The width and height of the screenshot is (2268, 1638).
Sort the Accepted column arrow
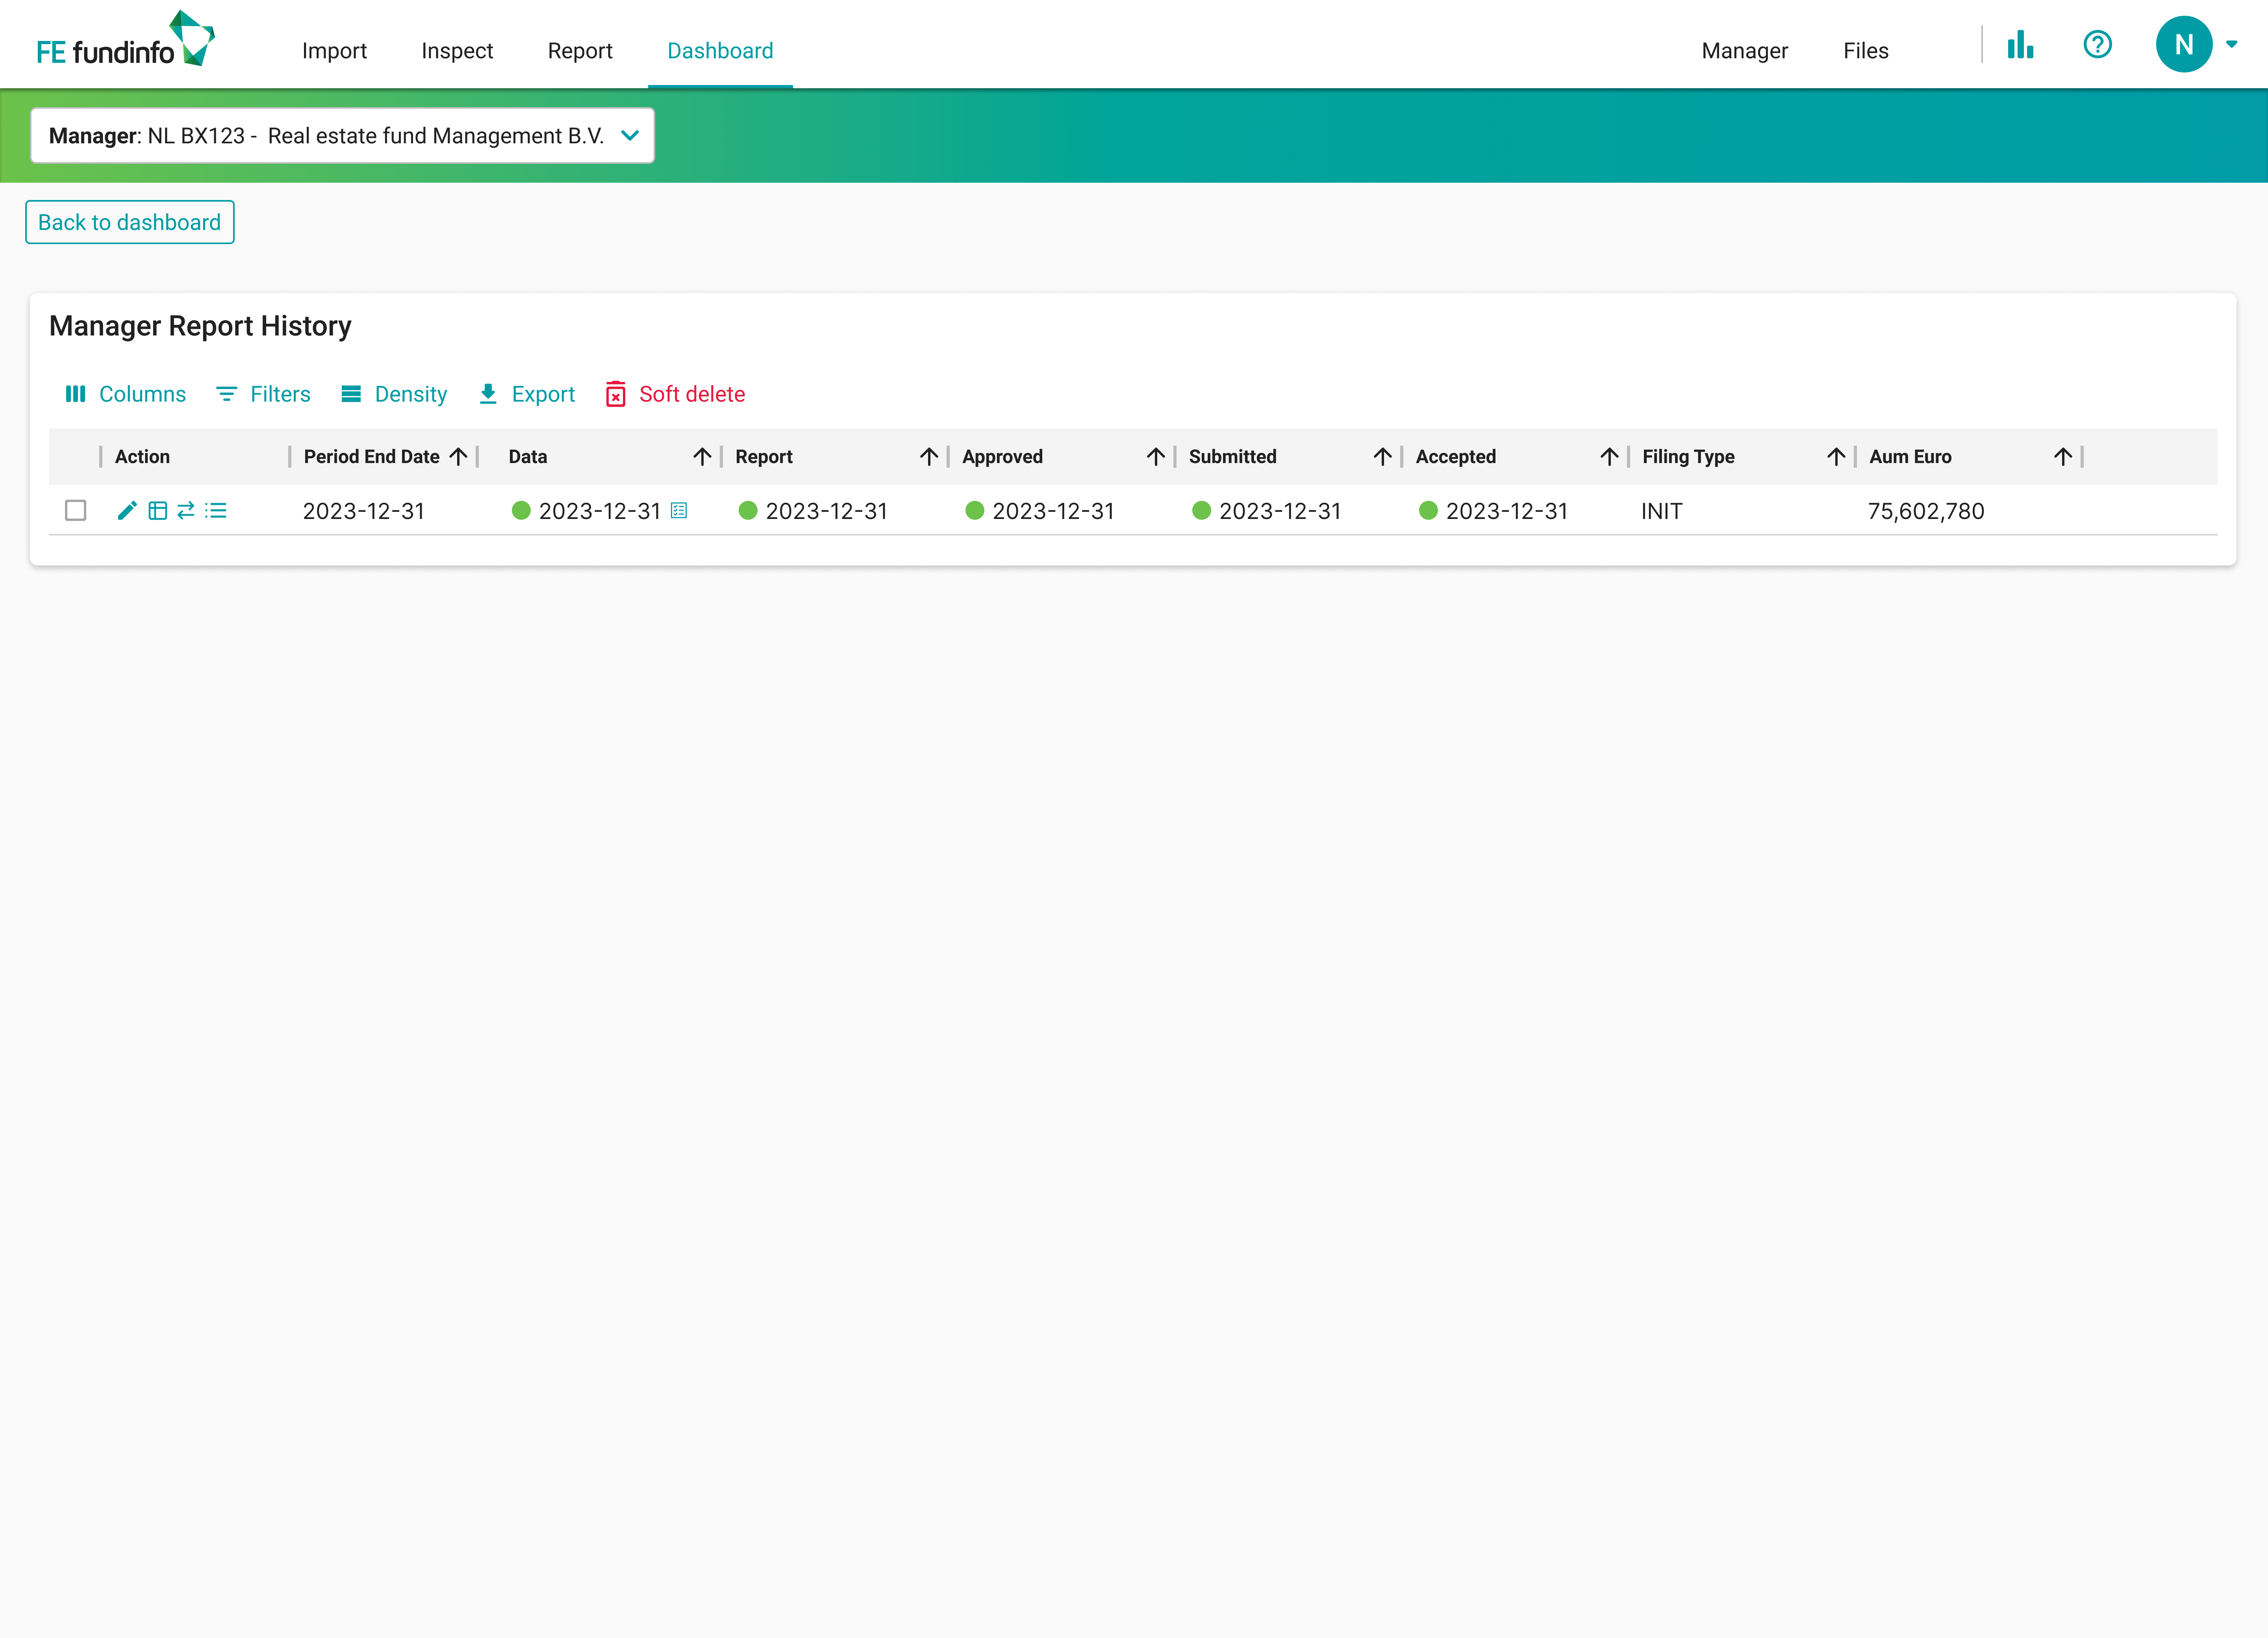(1609, 457)
